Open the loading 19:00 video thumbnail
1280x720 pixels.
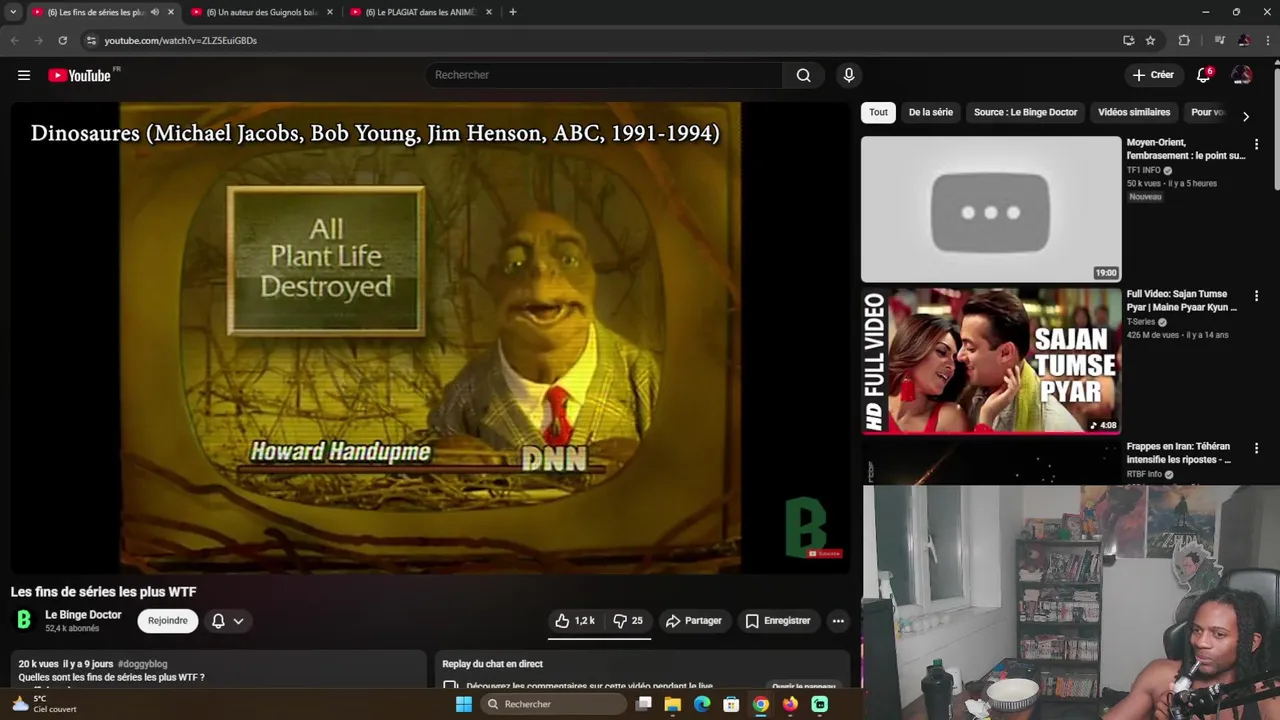[x=991, y=209]
